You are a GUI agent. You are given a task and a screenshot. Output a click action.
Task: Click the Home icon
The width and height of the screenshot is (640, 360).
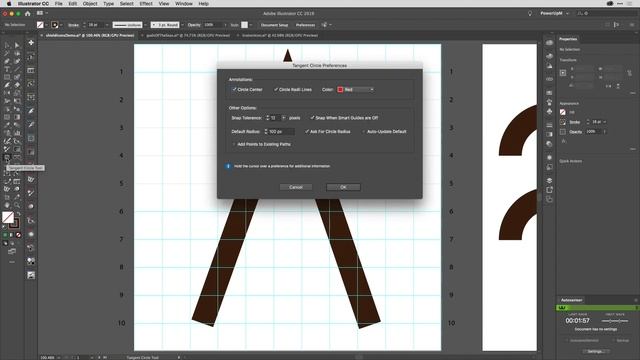[28, 13]
